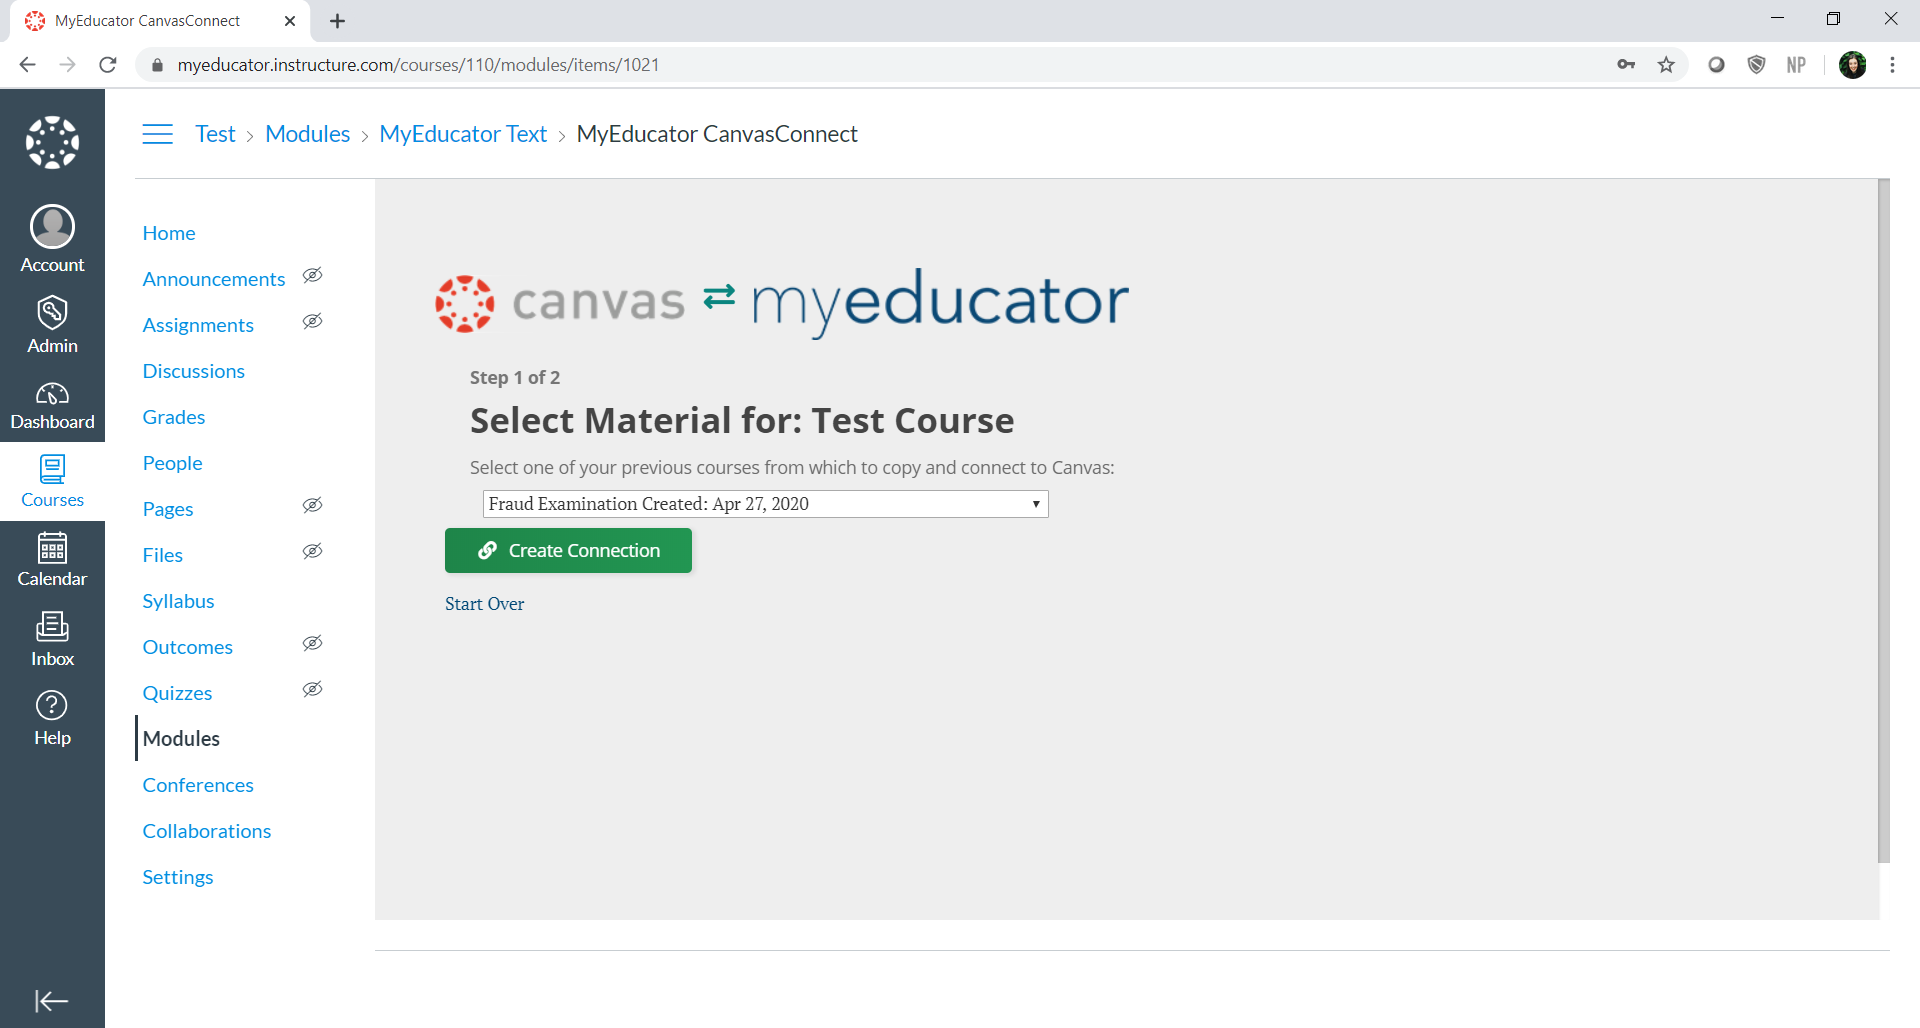Click the "Step 1 of 2" text
This screenshot has width=1920, height=1028.
(x=515, y=378)
